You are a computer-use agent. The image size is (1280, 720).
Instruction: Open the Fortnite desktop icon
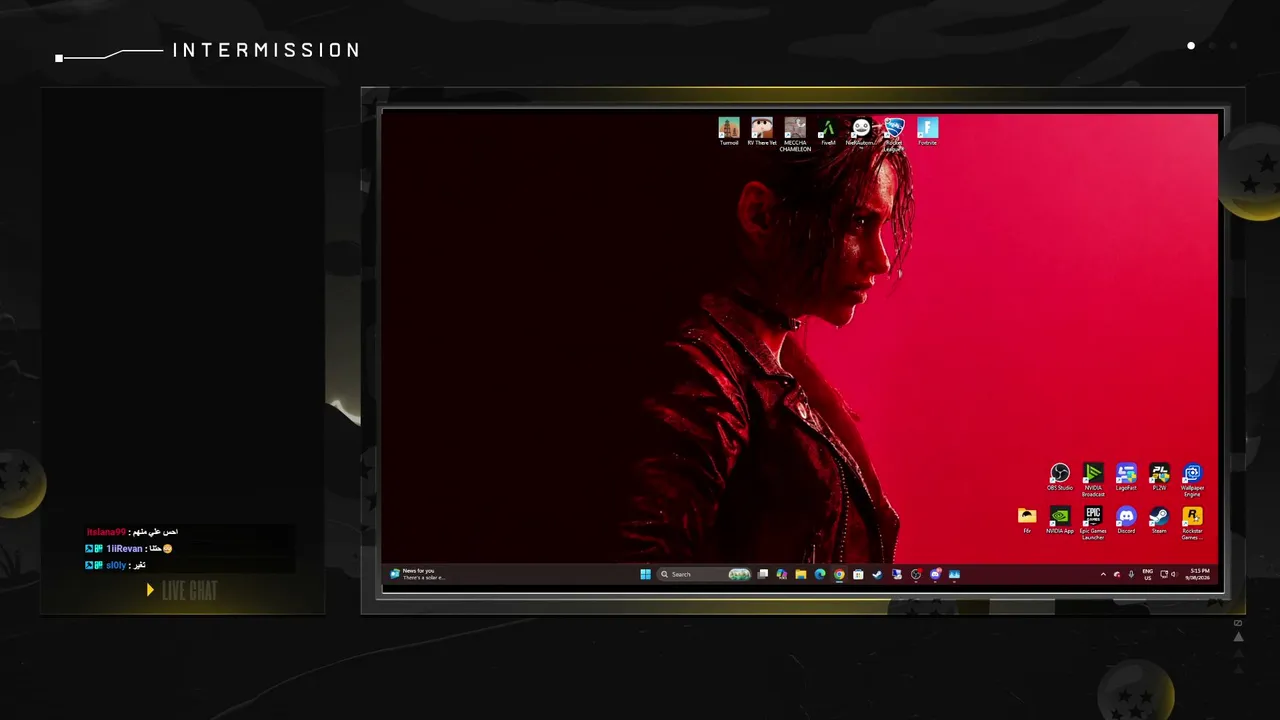(927, 132)
